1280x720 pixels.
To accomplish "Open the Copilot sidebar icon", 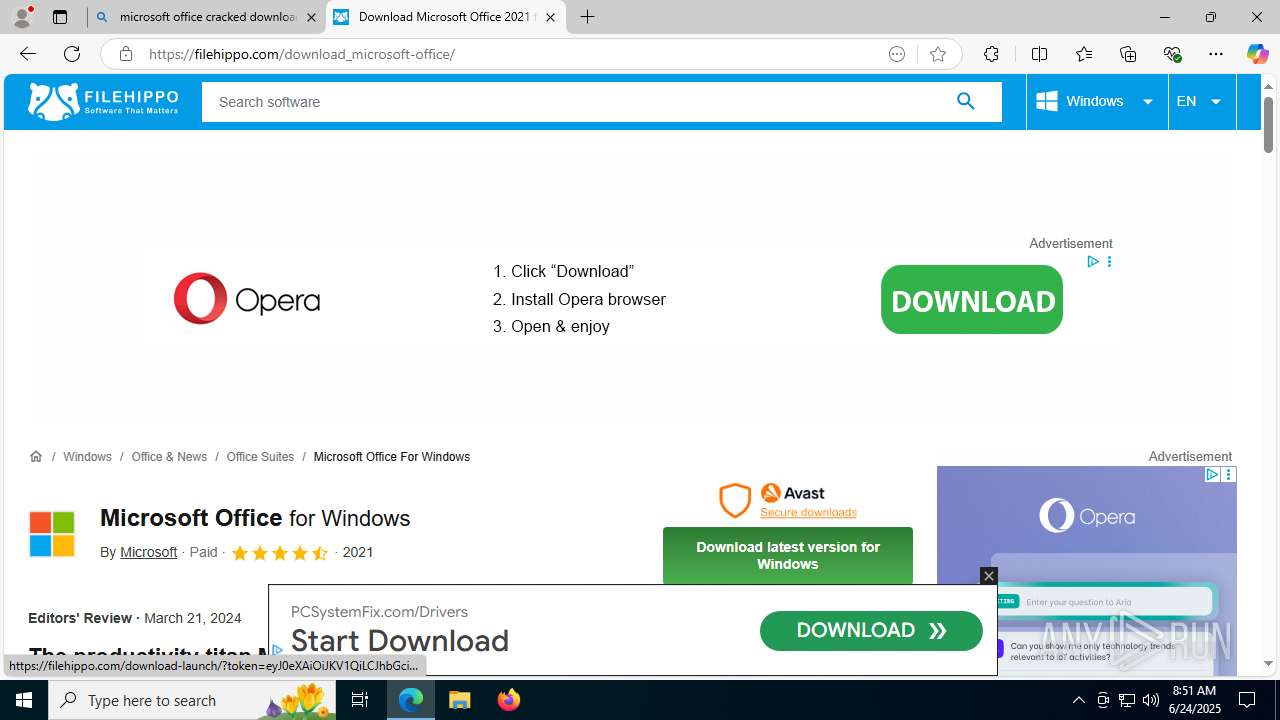I will (1257, 54).
